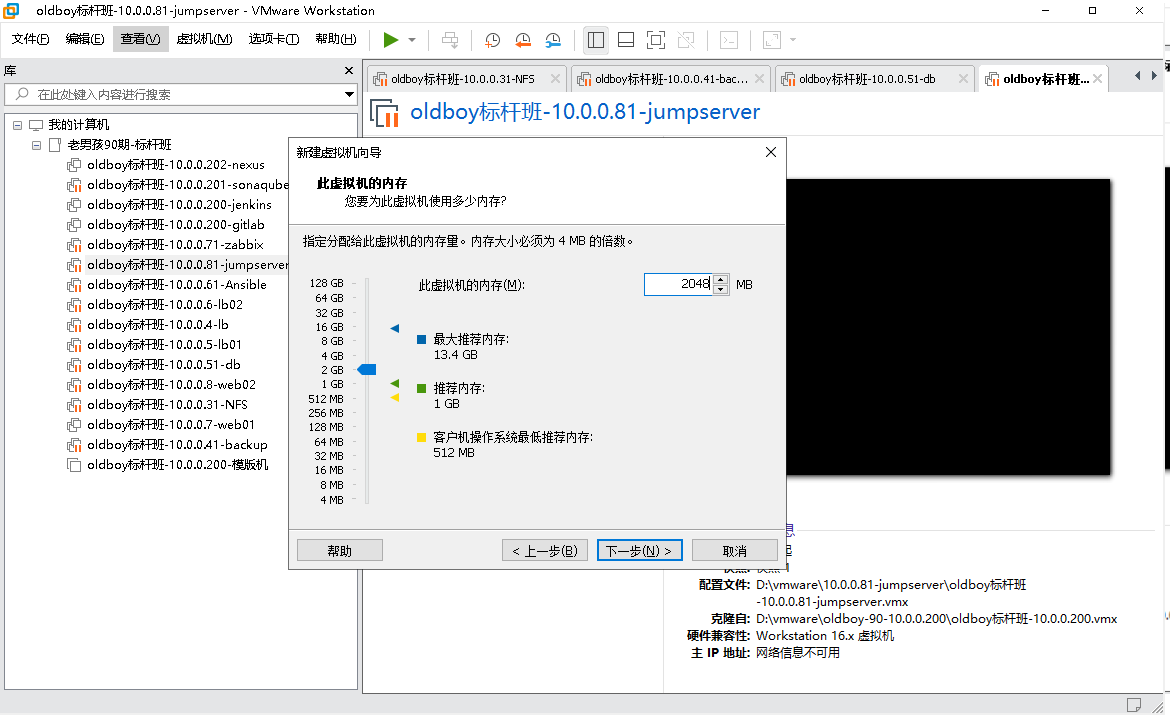Viewport: 1170px width, 717px height.
Task: Click the < 上一步(B) button
Action: click(x=545, y=551)
